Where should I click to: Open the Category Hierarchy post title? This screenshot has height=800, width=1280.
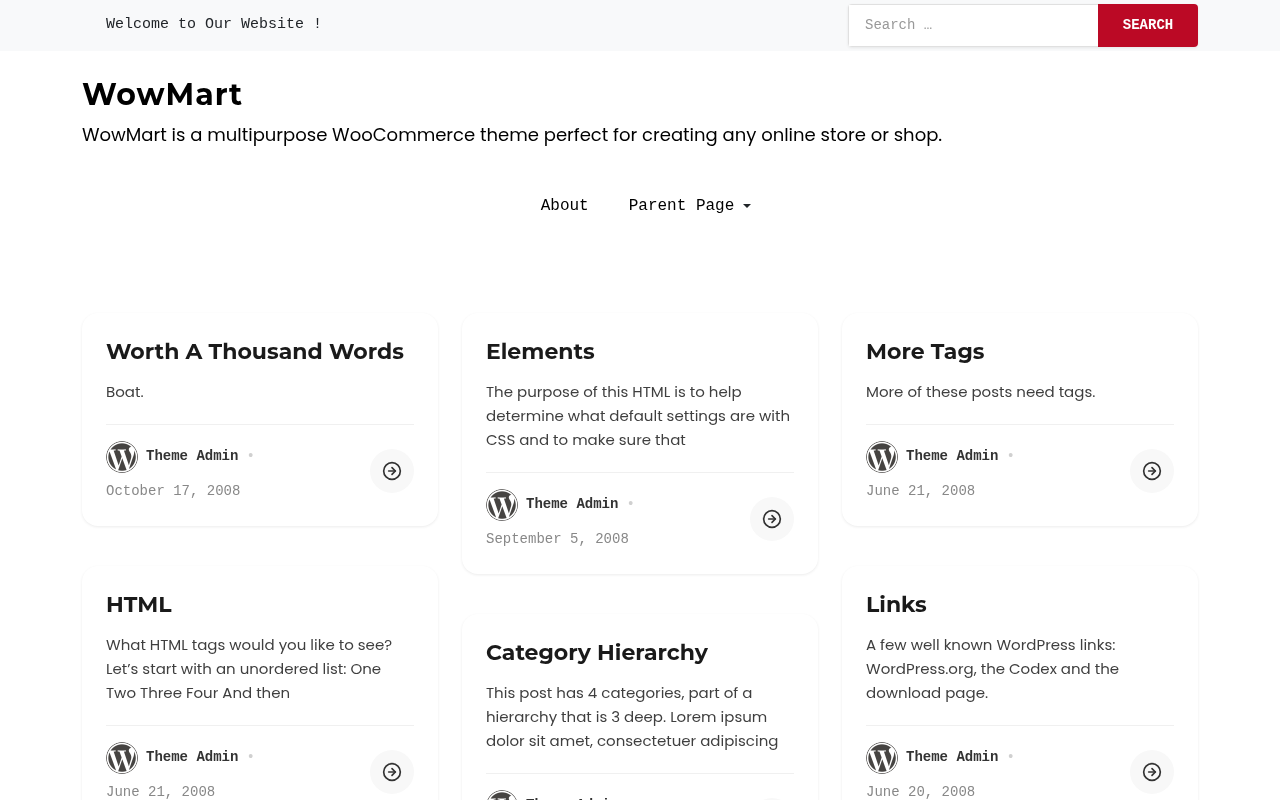[x=597, y=653]
